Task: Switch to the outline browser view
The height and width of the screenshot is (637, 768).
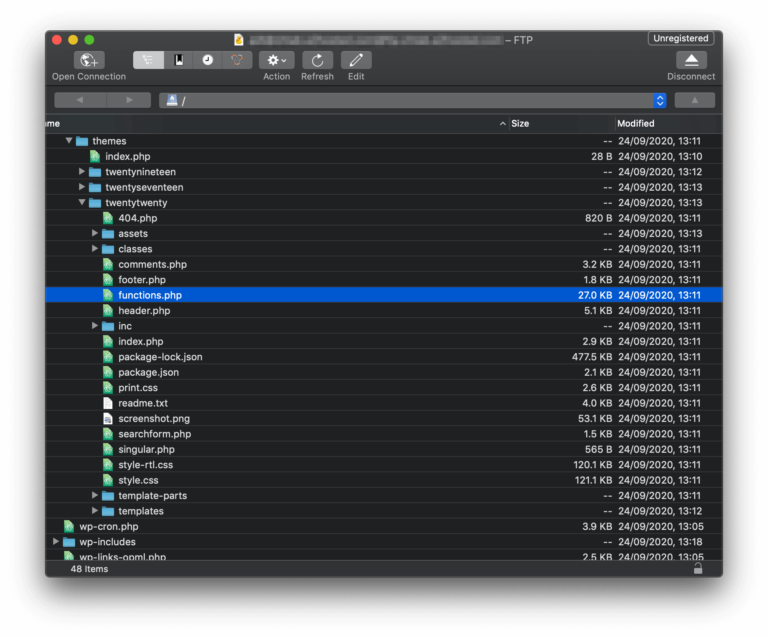Action: click(x=148, y=60)
